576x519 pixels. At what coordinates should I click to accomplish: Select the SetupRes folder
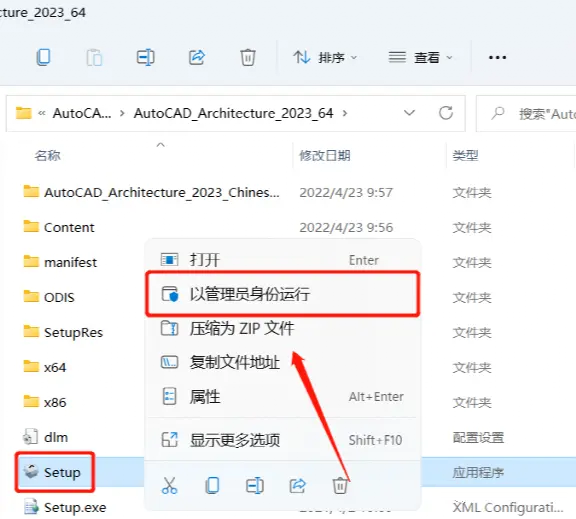(x=73, y=332)
